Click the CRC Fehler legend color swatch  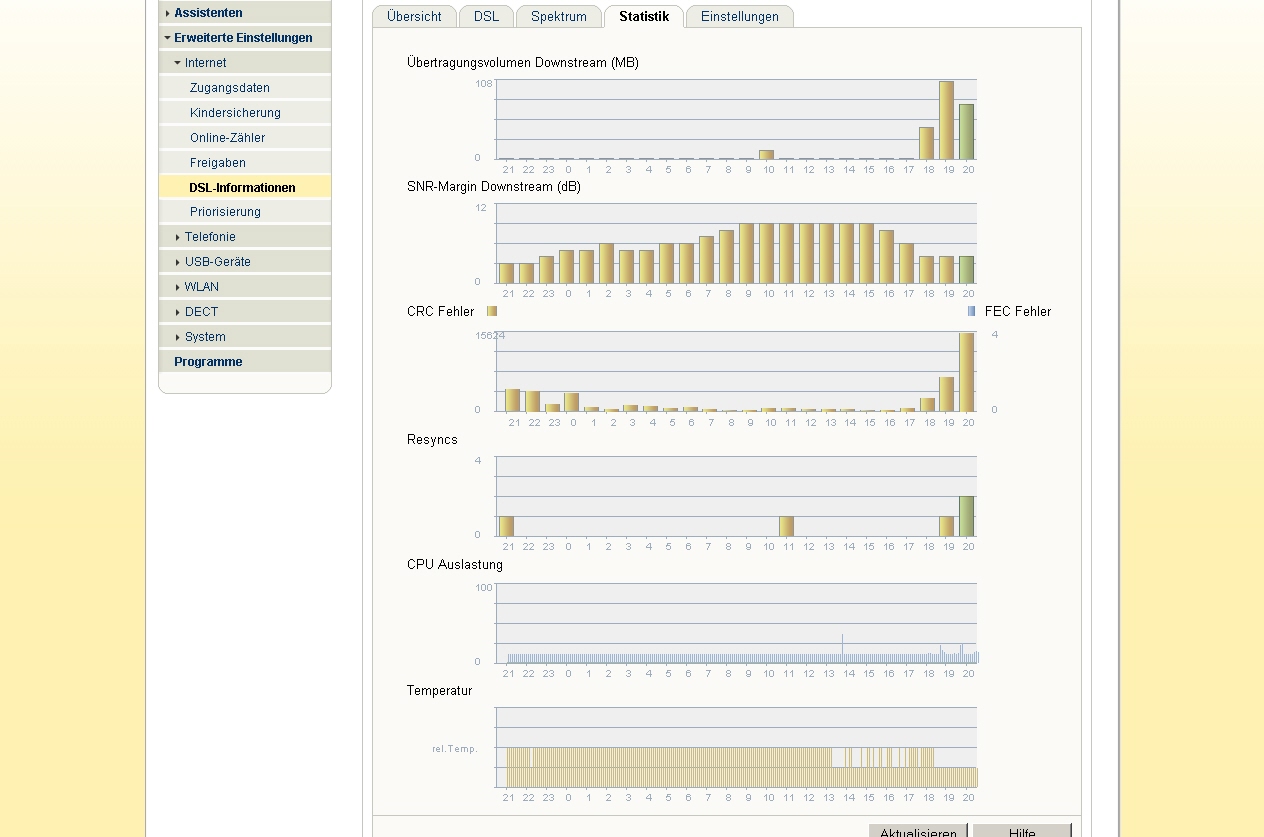(492, 311)
